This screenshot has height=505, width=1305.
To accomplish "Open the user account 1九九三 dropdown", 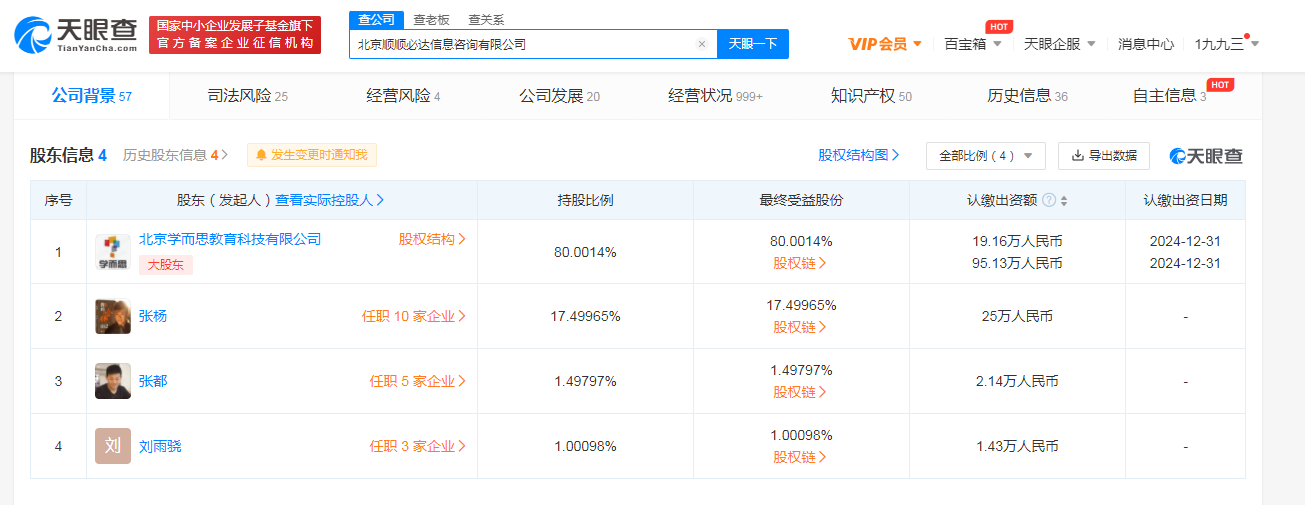I will pyautogui.click(x=1227, y=44).
